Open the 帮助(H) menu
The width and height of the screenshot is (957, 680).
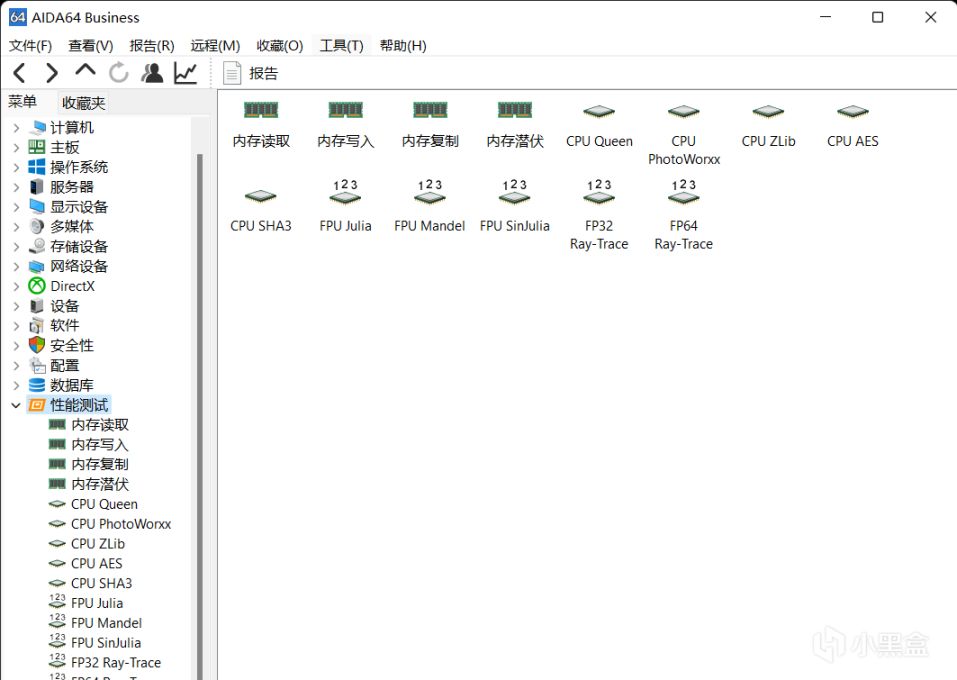click(x=403, y=46)
